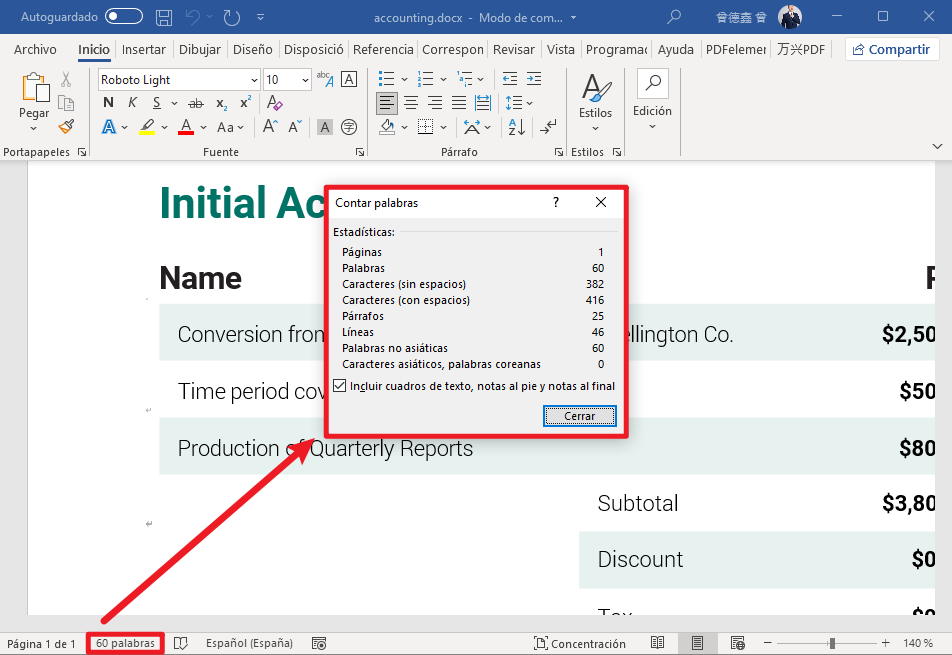Image resolution: width=952 pixels, height=655 pixels.
Task: Enable Concentración focus mode
Action: click(579, 643)
